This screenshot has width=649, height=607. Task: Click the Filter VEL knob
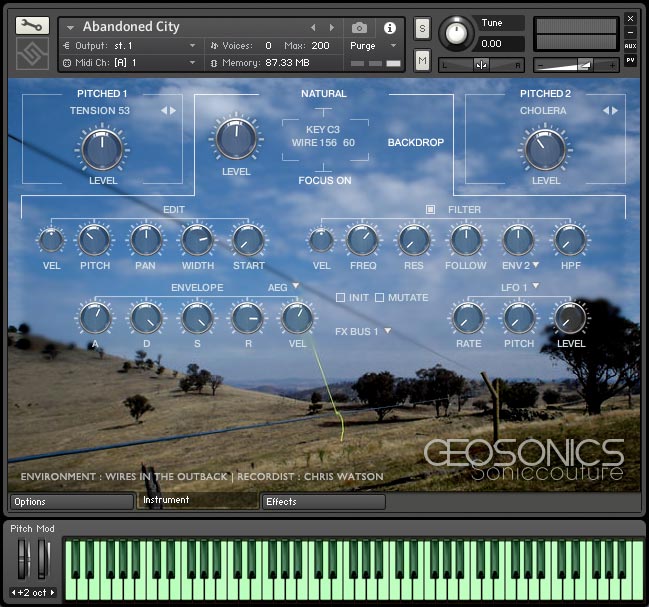coord(321,240)
